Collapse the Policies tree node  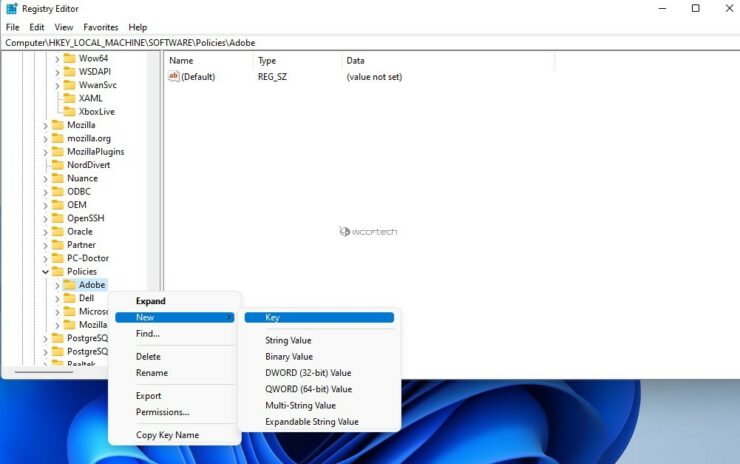(45, 272)
